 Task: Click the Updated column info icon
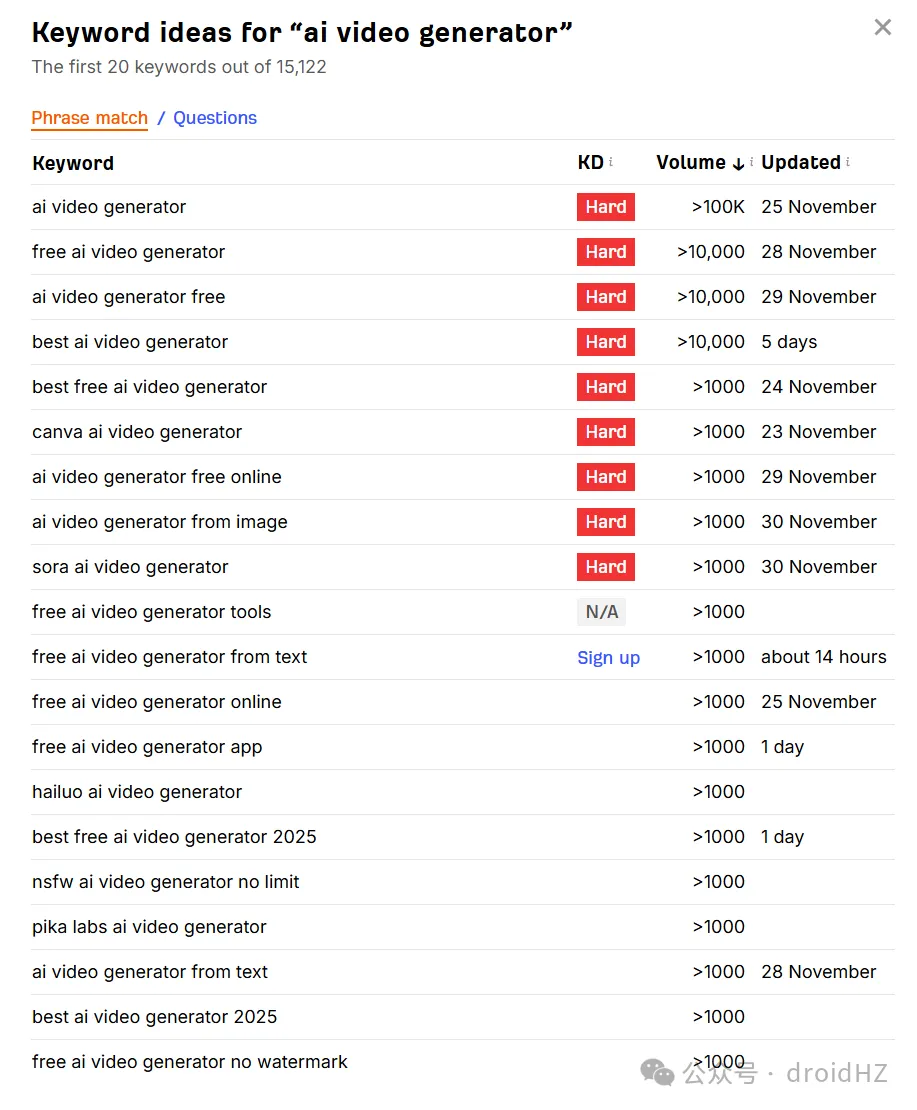(848, 162)
